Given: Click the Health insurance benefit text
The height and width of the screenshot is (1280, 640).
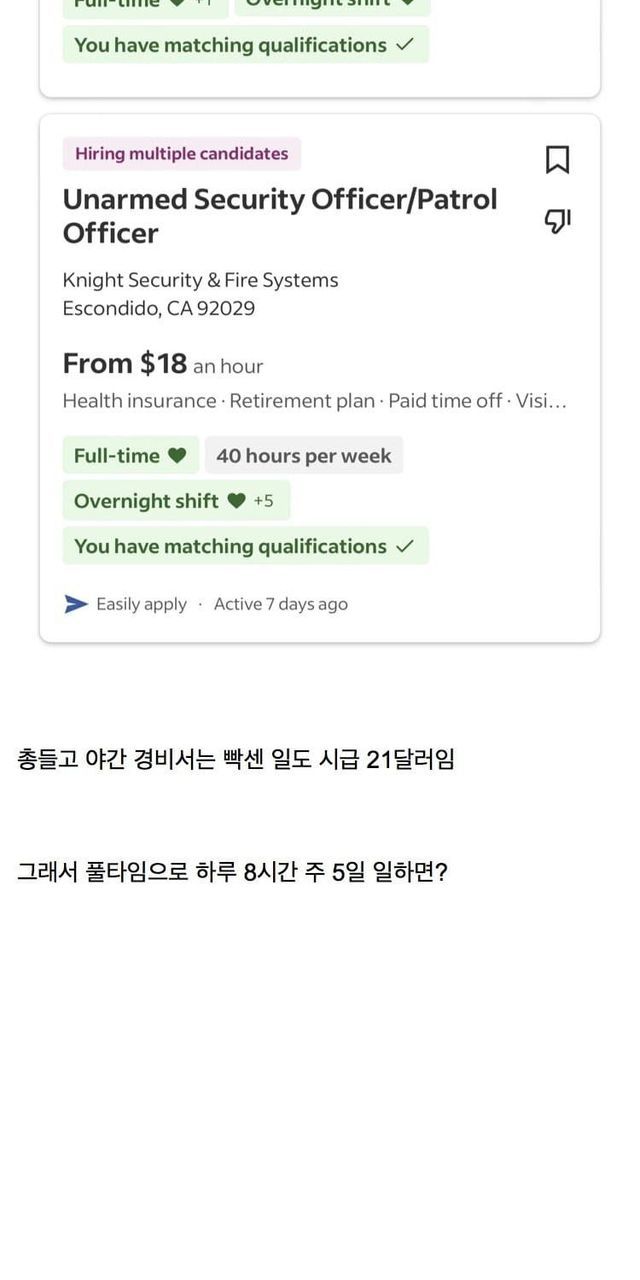Looking at the screenshot, I should 139,401.
